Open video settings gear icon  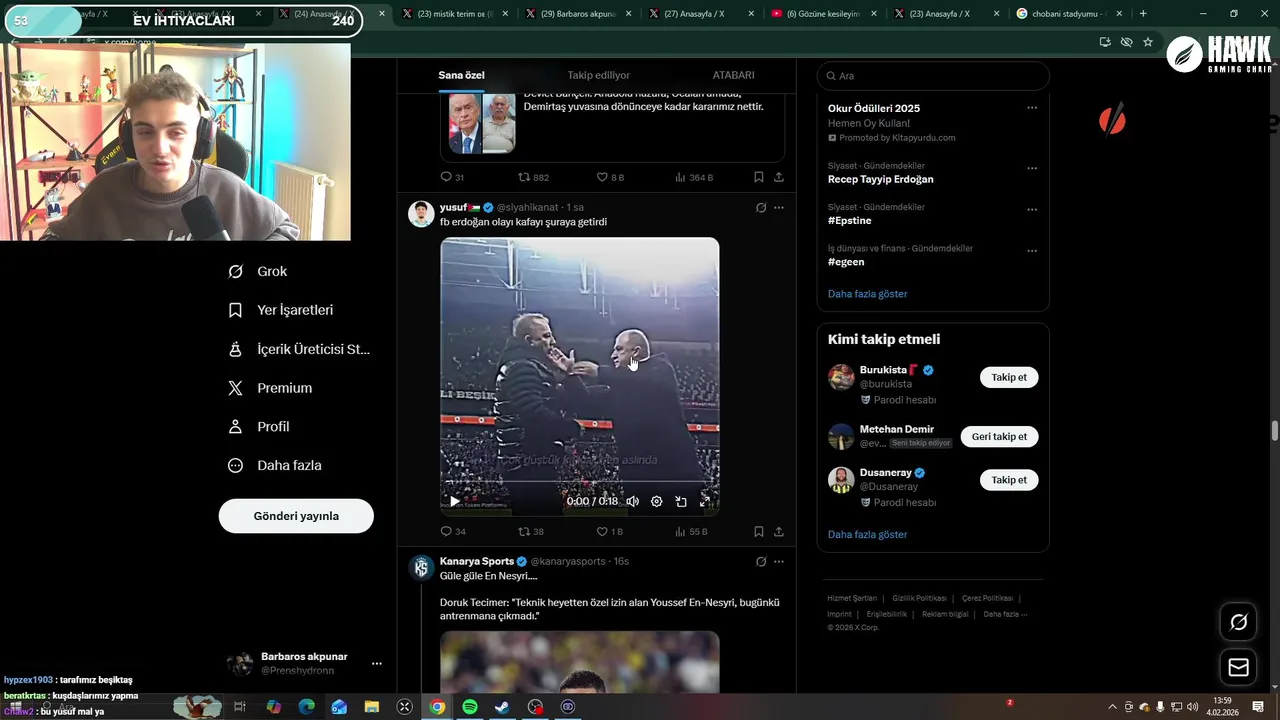656,501
